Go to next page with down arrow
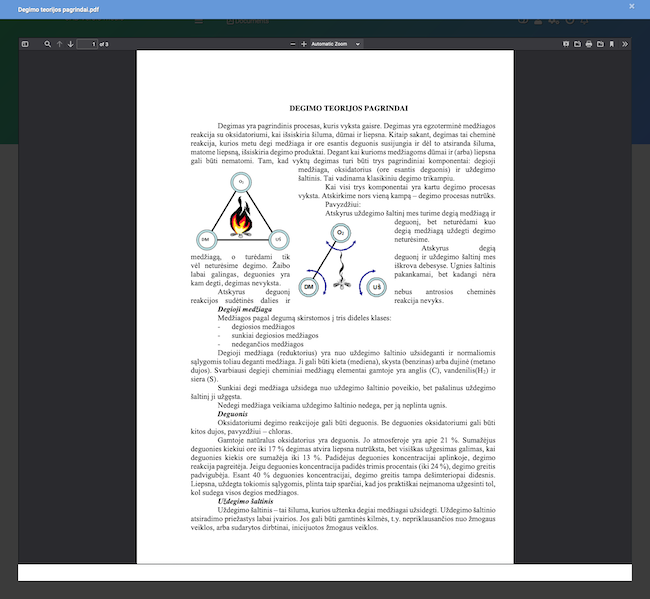 pyautogui.click(x=70, y=44)
